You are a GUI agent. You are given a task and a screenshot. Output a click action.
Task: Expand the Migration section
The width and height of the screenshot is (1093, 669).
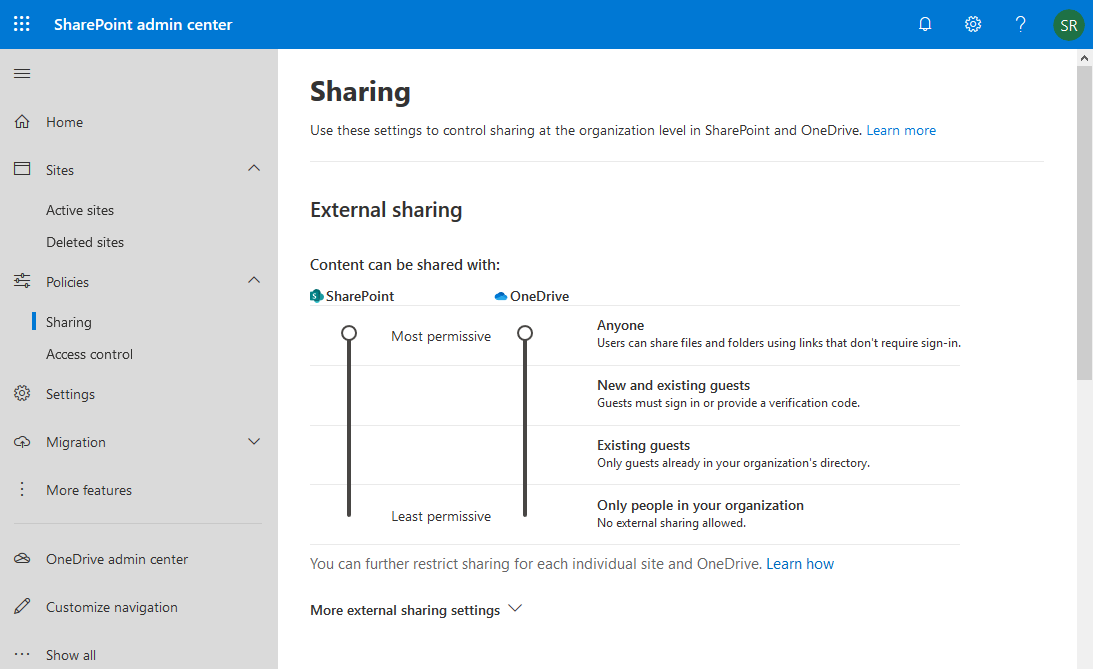pos(254,441)
